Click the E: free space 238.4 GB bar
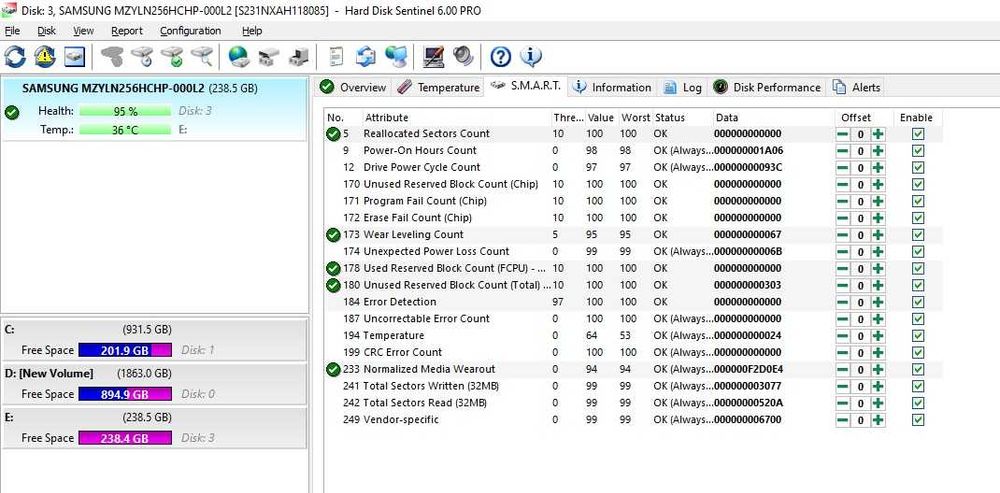The width and height of the screenshot is (1000, 493). [124, 438]
